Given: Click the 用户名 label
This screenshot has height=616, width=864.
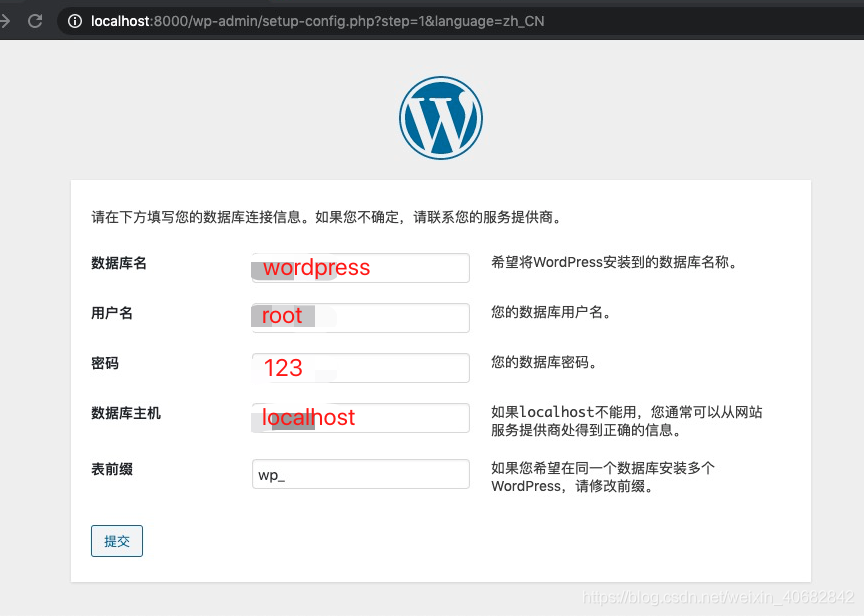Looking at the screenshot, I should click(x=112, y=313).
